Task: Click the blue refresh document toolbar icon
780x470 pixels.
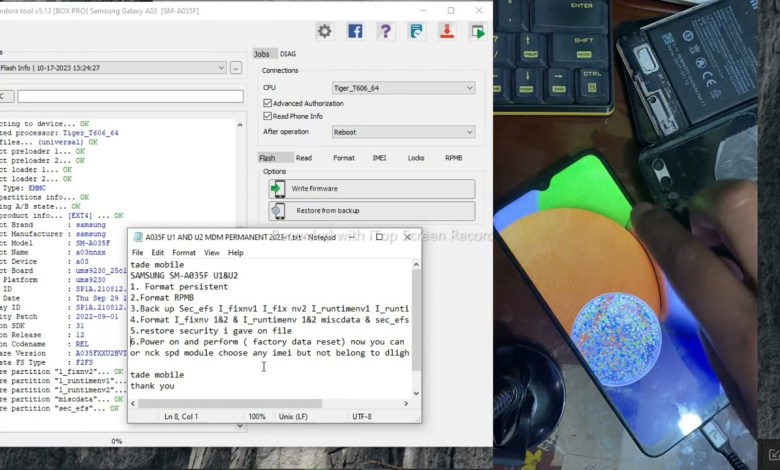Action: 416,32
